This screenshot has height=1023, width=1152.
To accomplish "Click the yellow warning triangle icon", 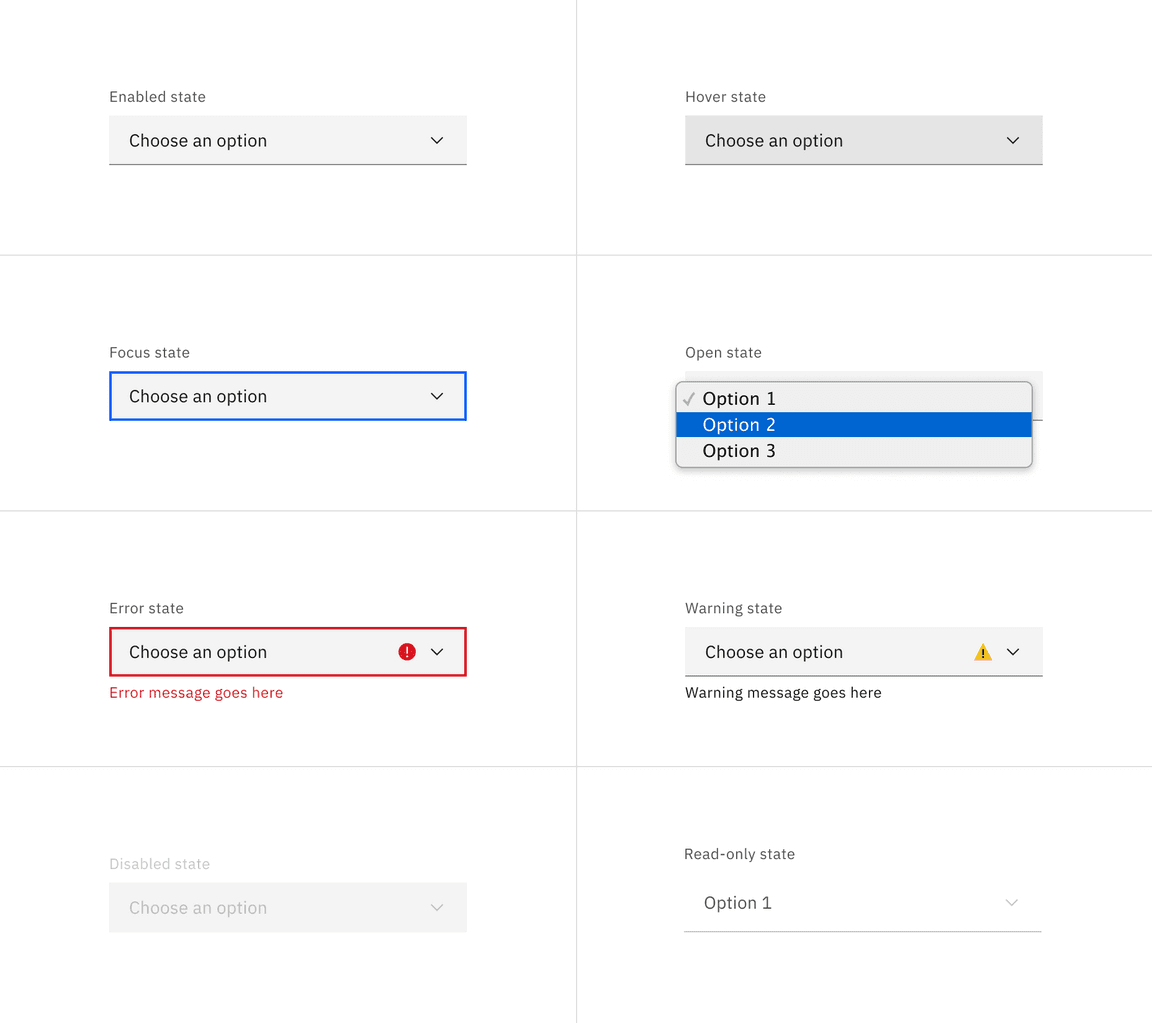I will pyautogui.click(x=983, y=653).
